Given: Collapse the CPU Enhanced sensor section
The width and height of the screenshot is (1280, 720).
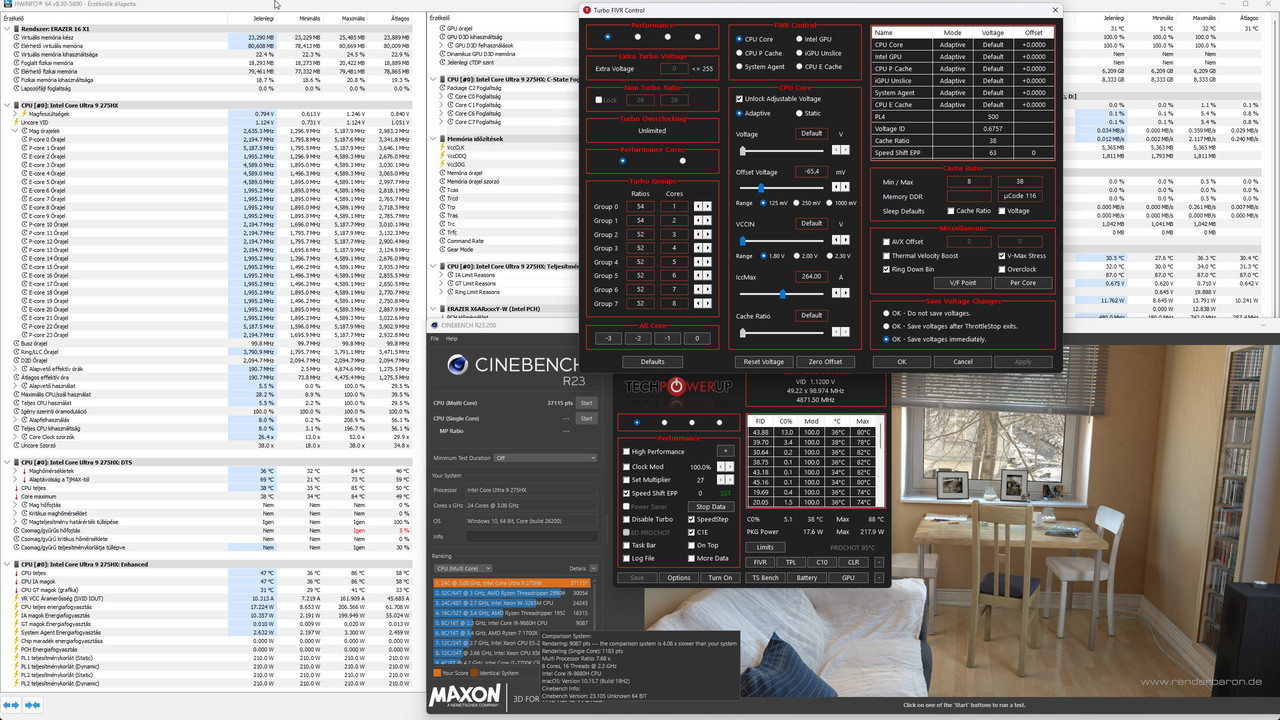Looking at the screenshot, I should click(x=7, y=564).
